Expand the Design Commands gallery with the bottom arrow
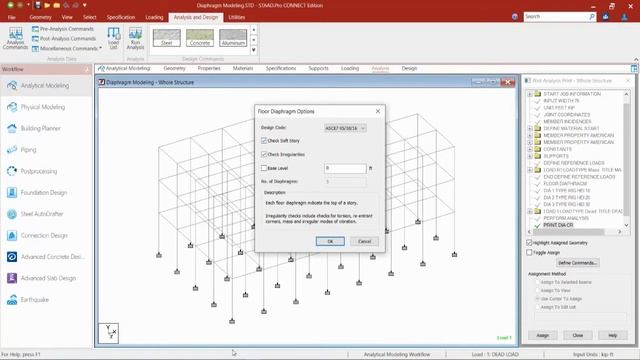The width and height of the screenshot is (640, 360). [x=253, y=50]
